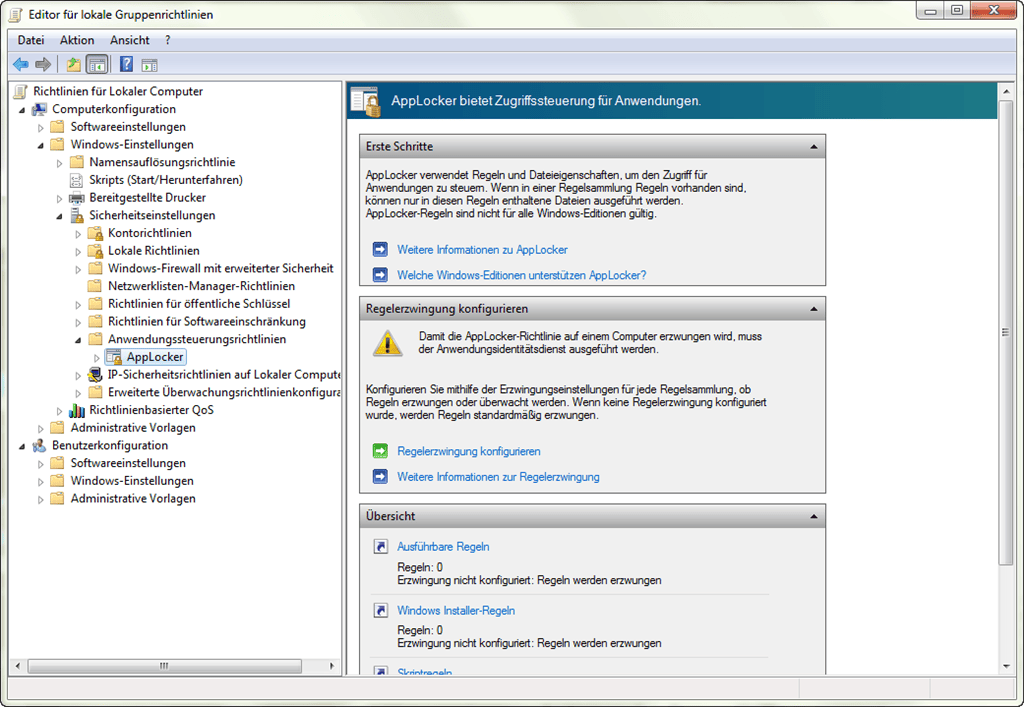1024x707 pixels.
Task: Expand the Kontorichtlinien tree node
Action: click(78, 233)
